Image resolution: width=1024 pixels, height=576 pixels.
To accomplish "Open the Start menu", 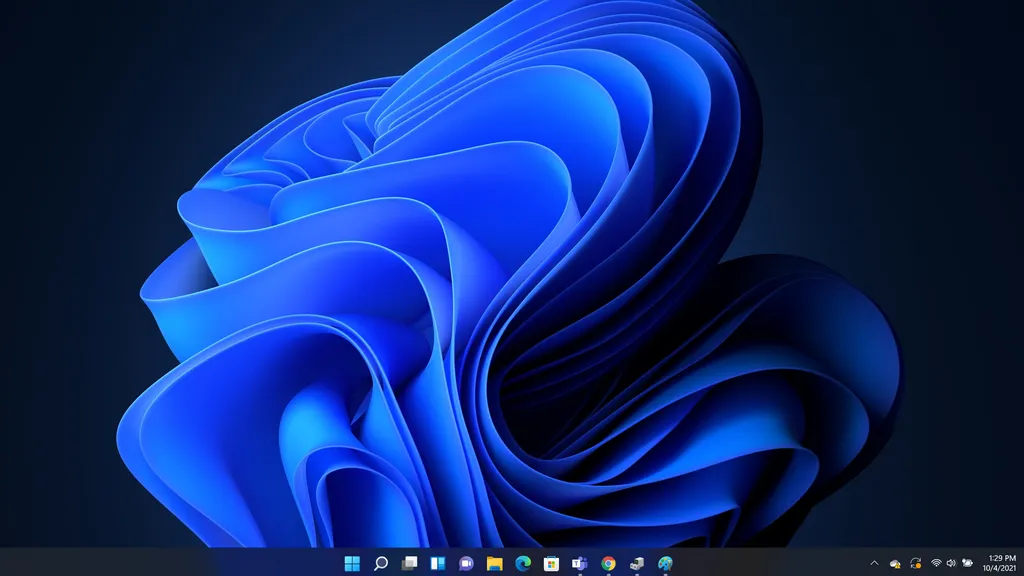I will (353, 563).
